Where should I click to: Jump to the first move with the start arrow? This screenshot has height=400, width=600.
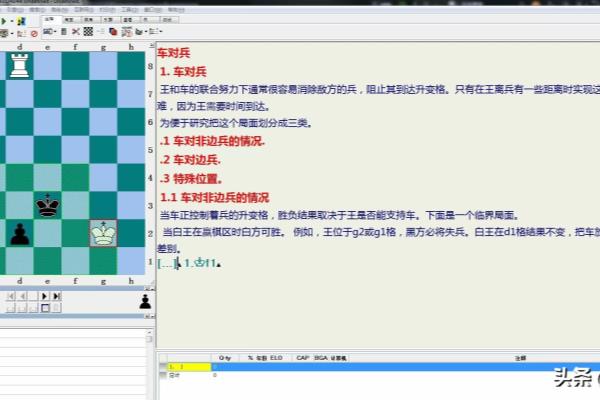click(10, 296)
